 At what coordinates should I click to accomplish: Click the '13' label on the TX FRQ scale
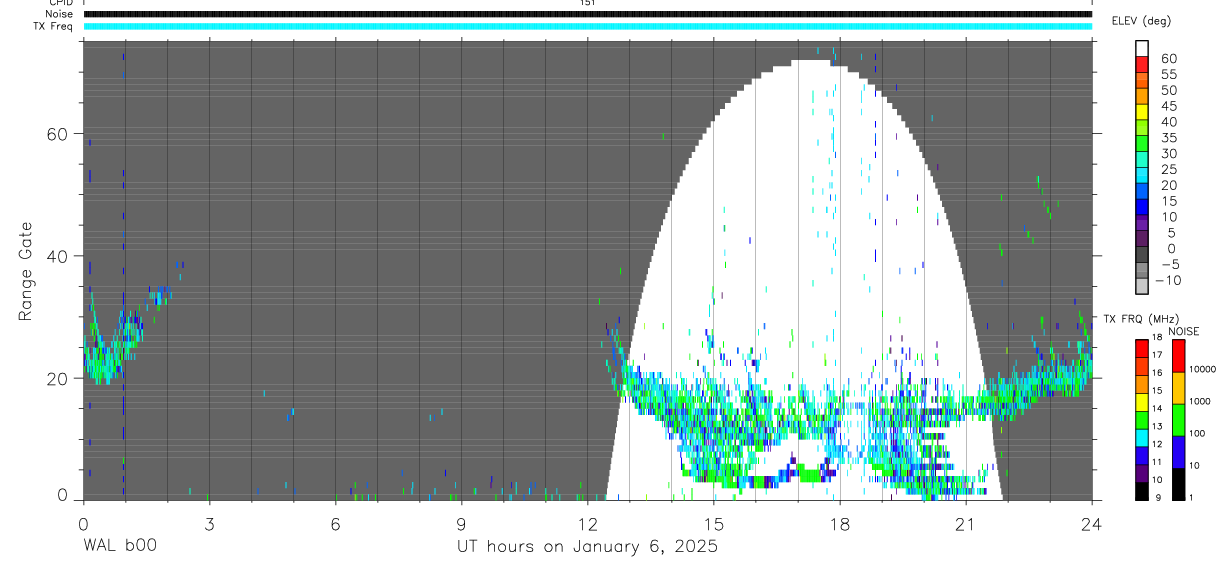click(x=1157, y=426)
